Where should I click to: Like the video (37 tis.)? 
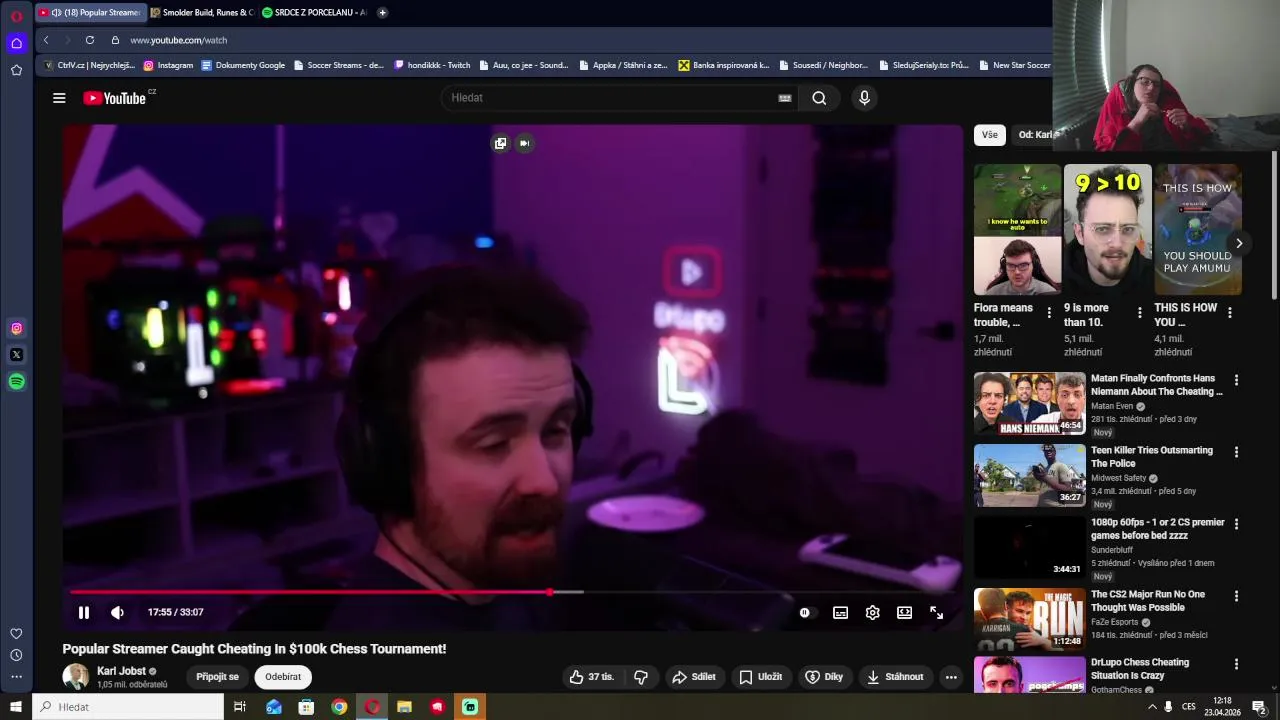(592, 677)
